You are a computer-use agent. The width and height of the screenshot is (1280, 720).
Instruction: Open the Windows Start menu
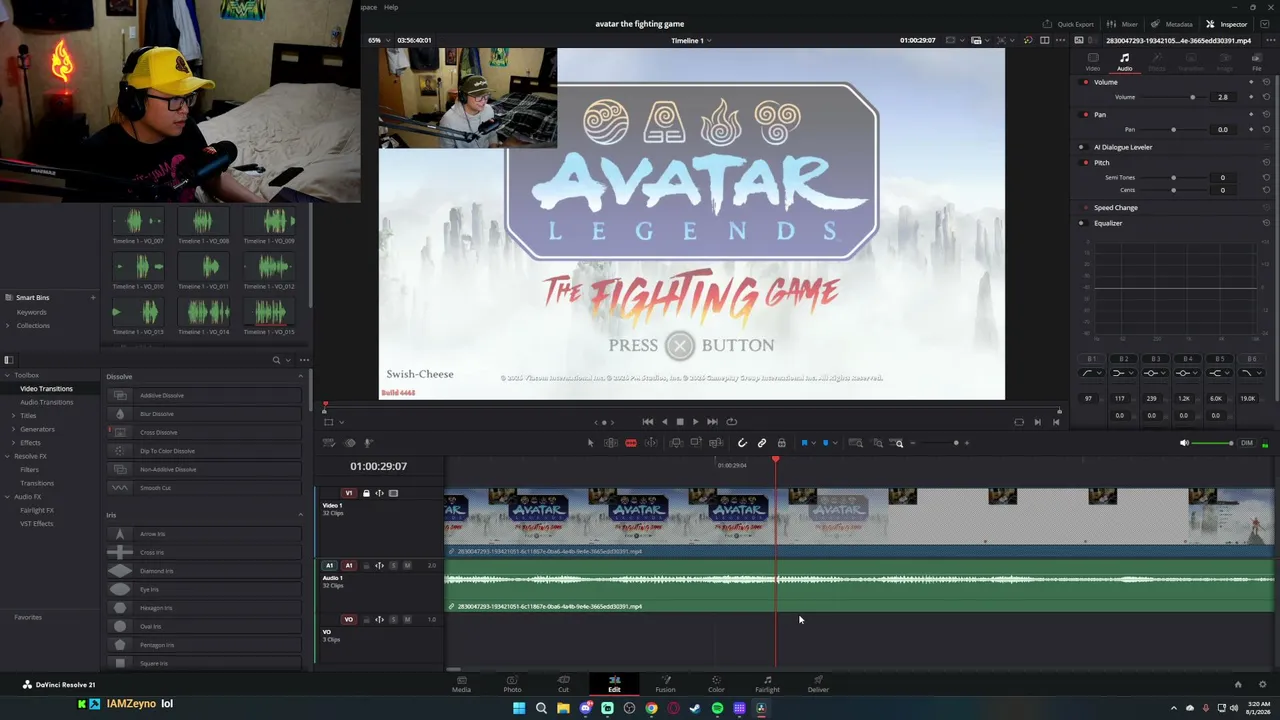coord(519,708)
